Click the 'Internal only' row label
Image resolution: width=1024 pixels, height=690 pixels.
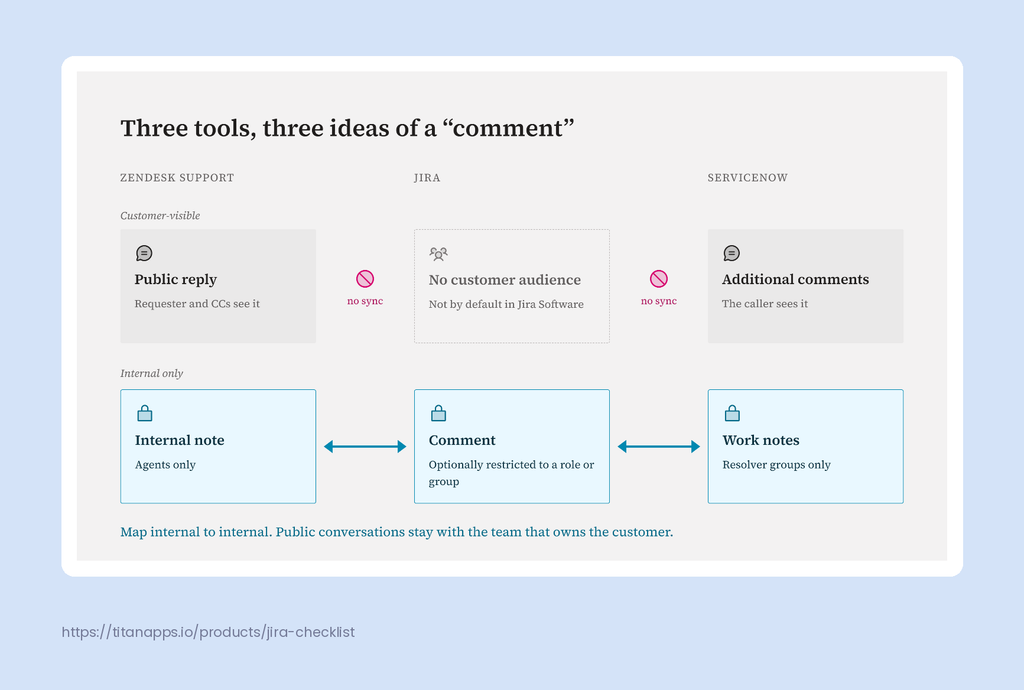pos(152,373)
